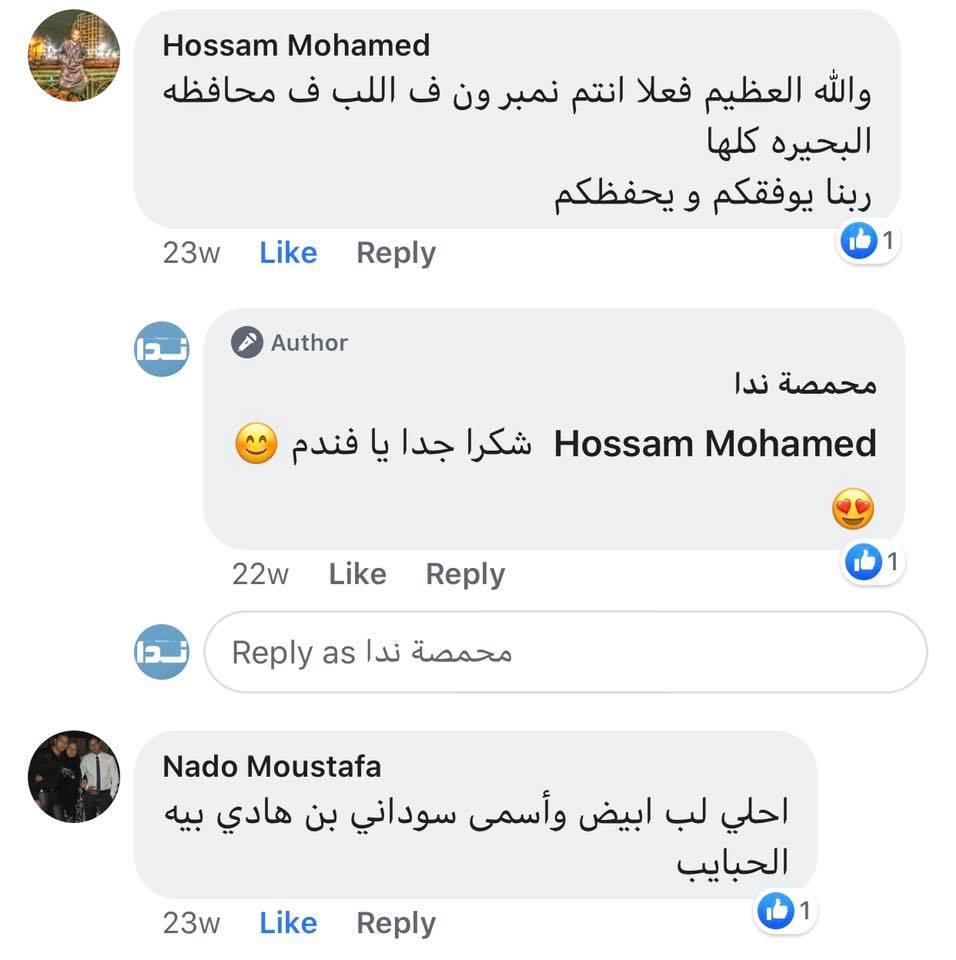View like reaction count on author reply
This screenshot has height=960, width=956.
click(x=872, y=561)
